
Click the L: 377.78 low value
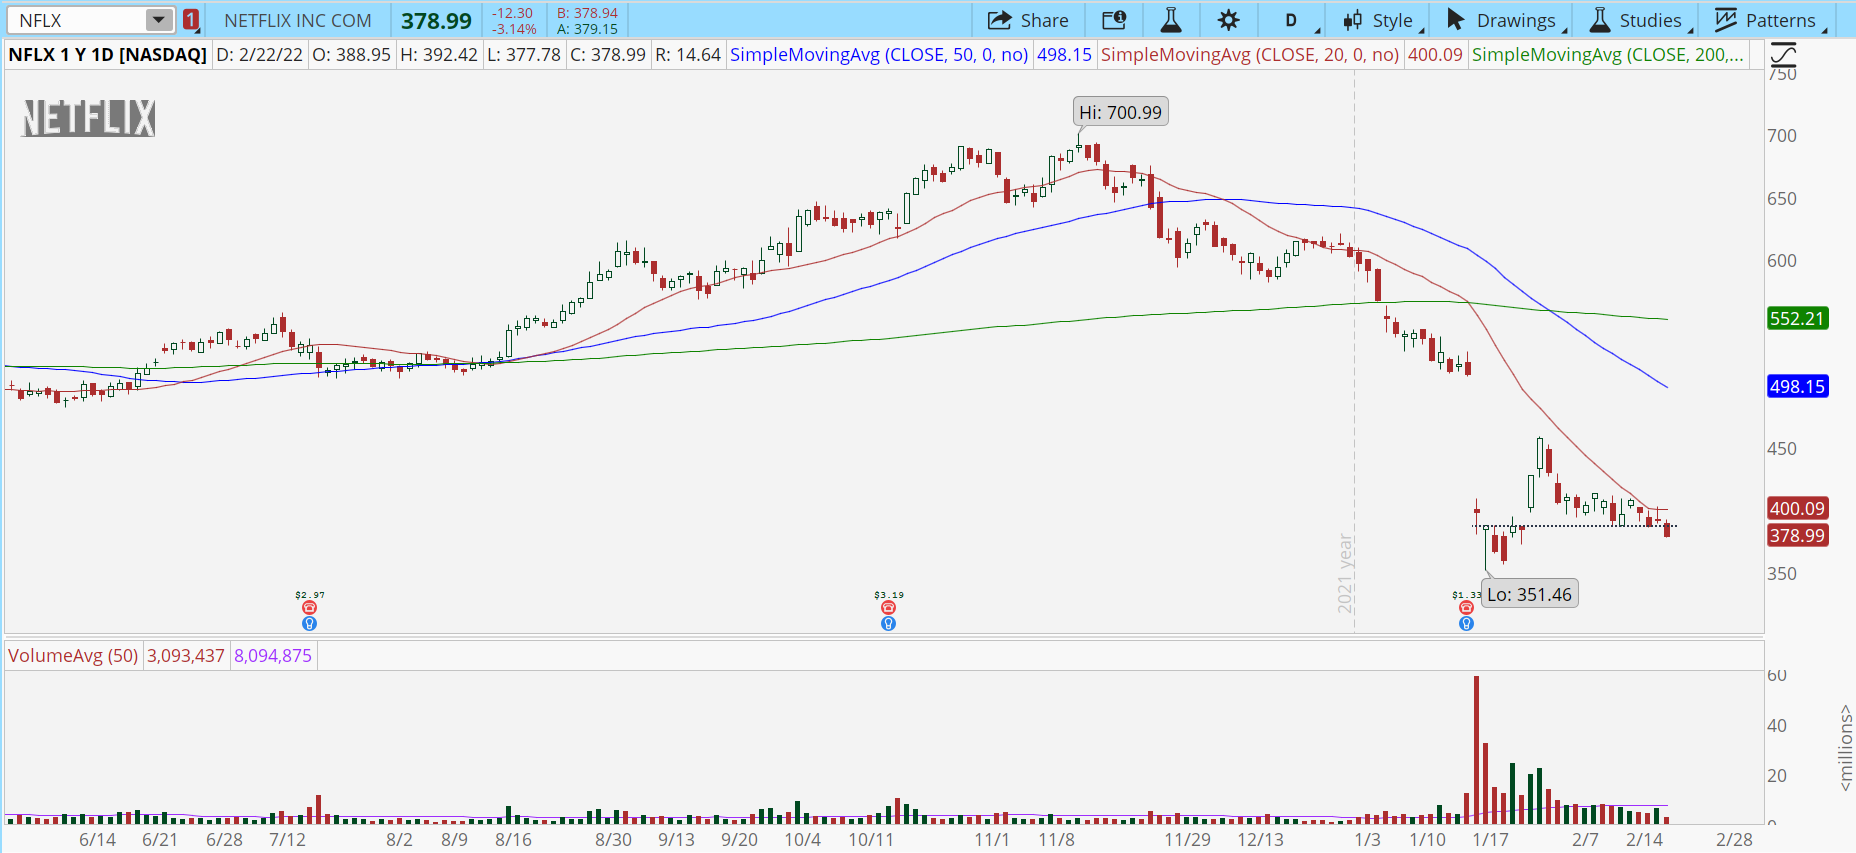[x=524, y=55]
